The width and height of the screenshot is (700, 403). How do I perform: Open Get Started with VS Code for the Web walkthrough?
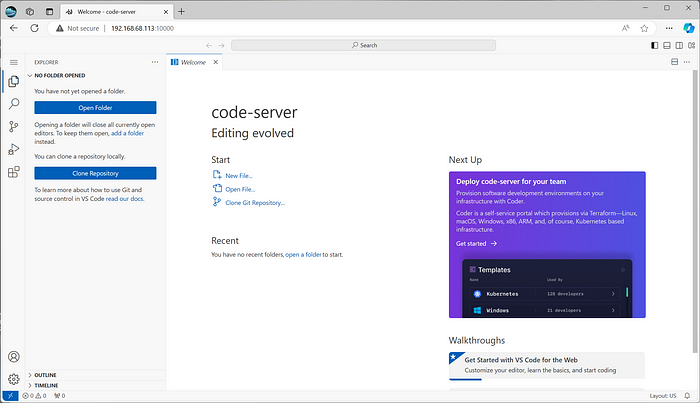point(547,365)
